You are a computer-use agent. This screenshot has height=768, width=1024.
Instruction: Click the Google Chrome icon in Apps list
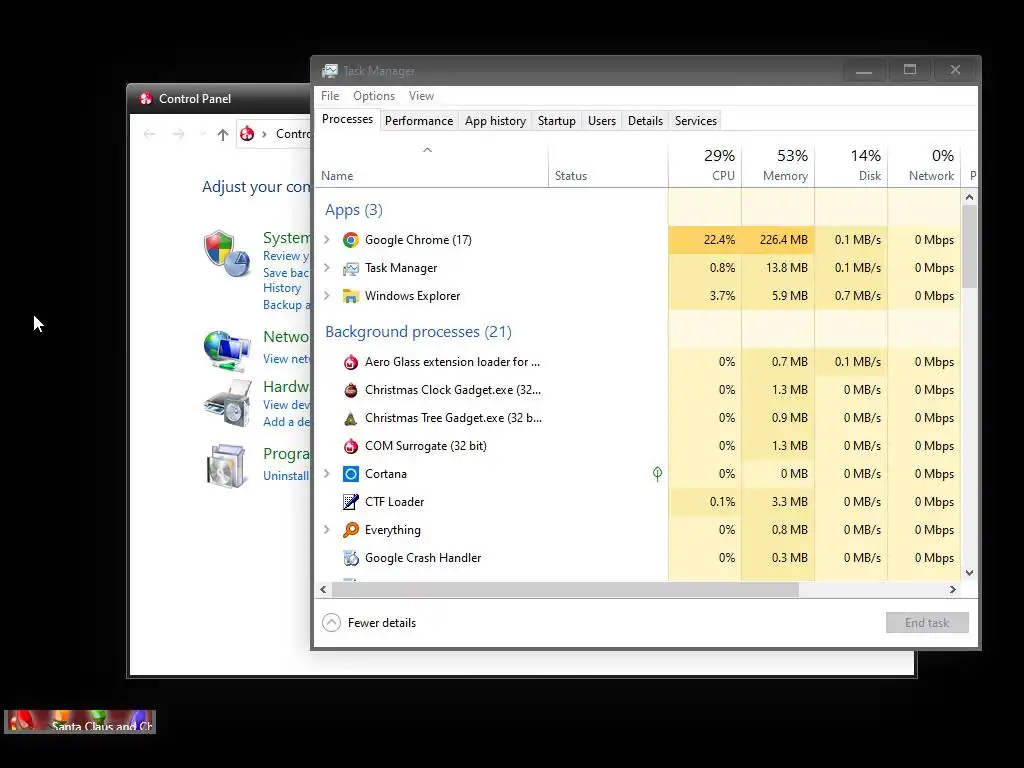click(351, 240)
